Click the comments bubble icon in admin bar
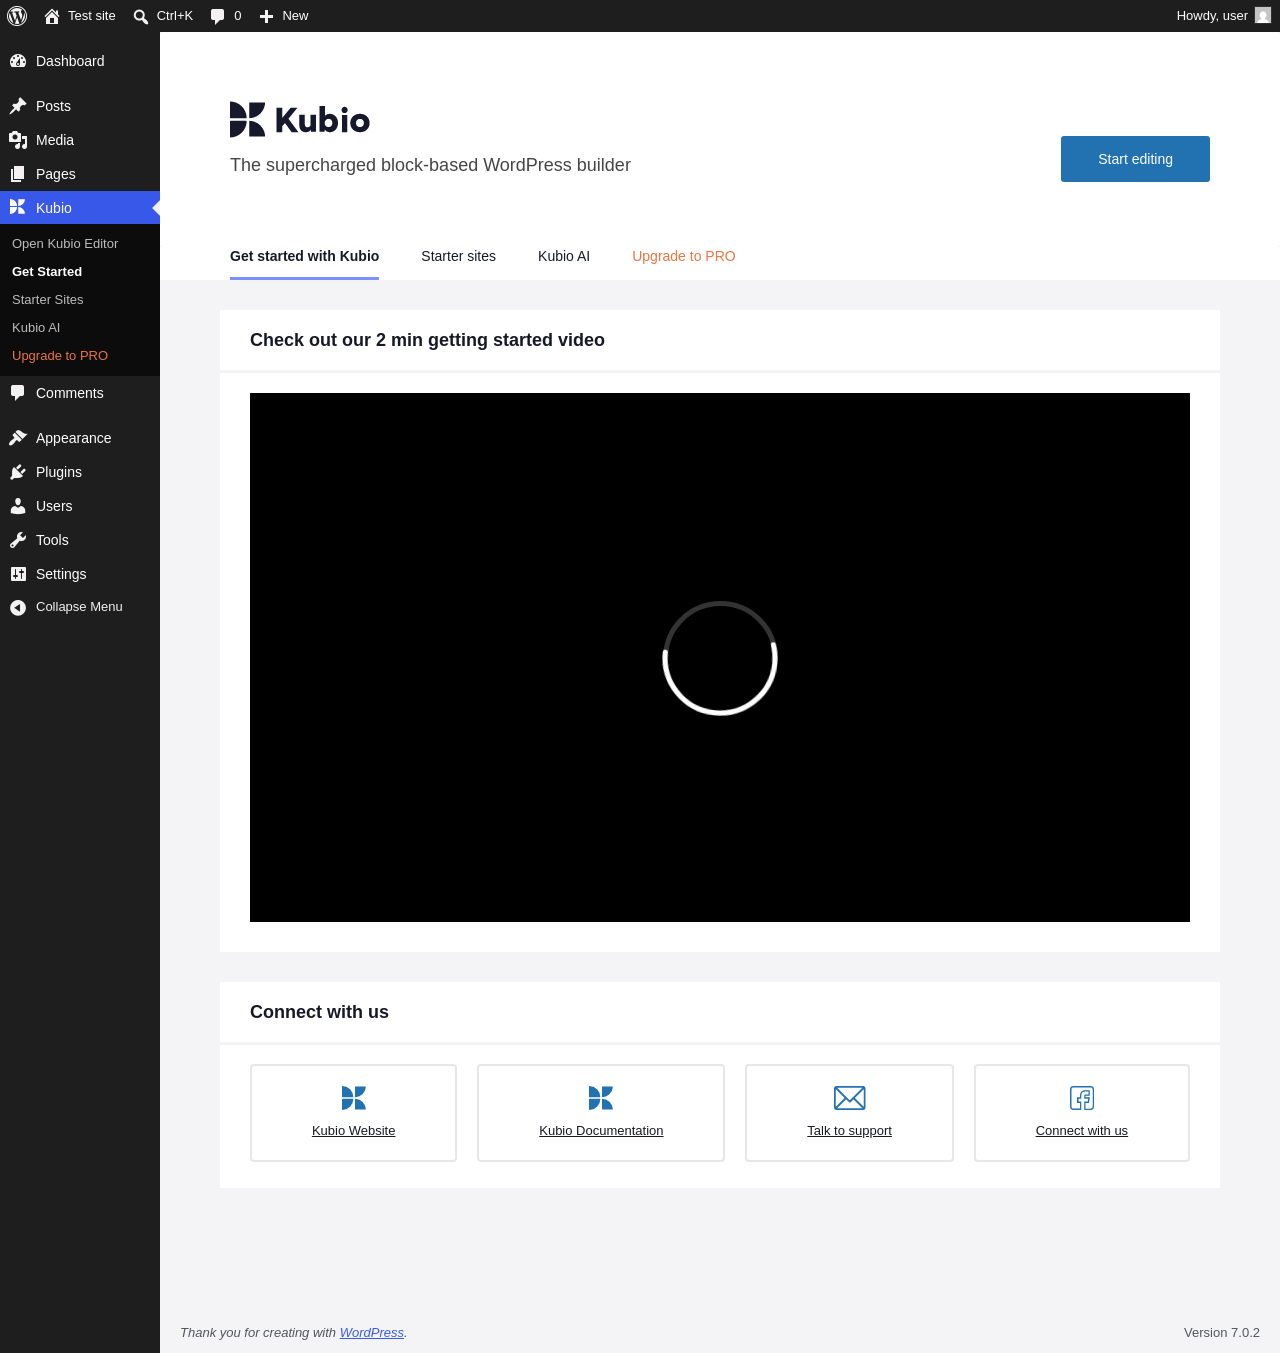 218,16
